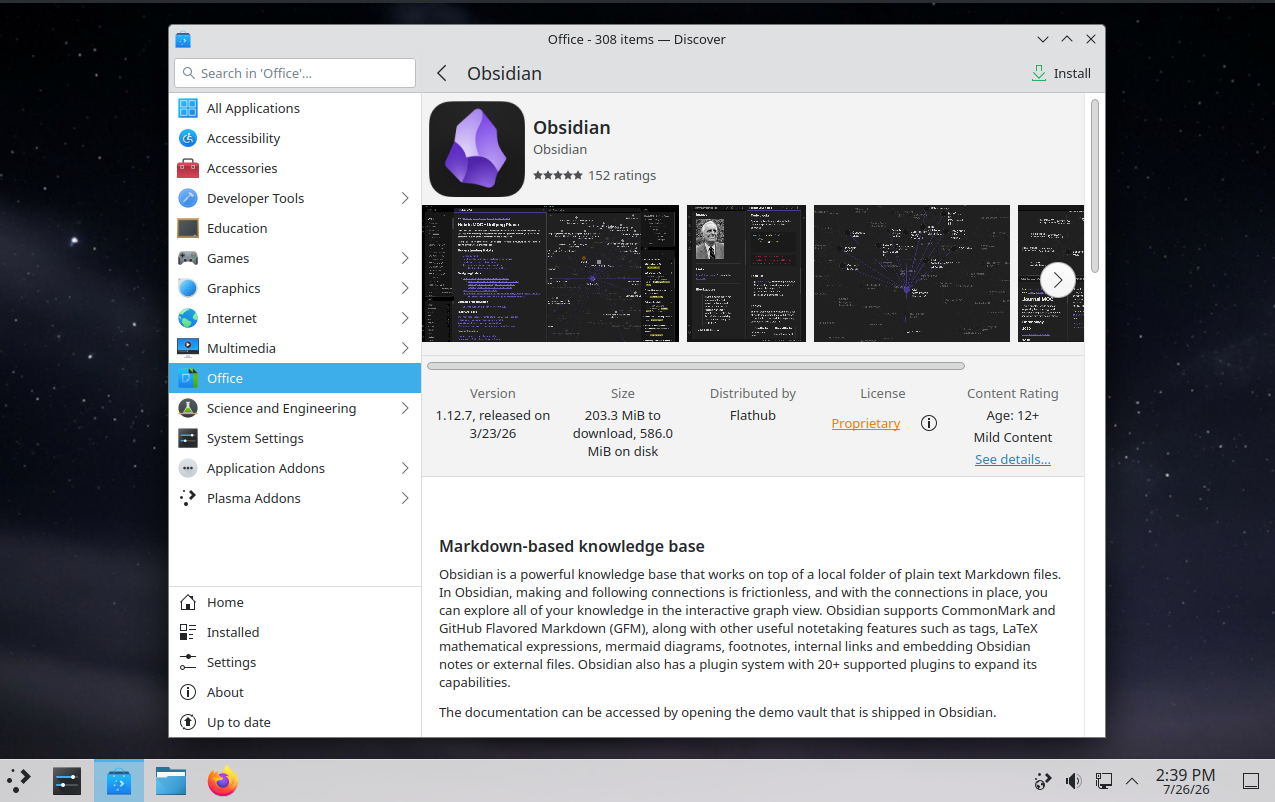Click the network tray icon
This screenshot has width=1275, height=802.
click(1104, 781)
